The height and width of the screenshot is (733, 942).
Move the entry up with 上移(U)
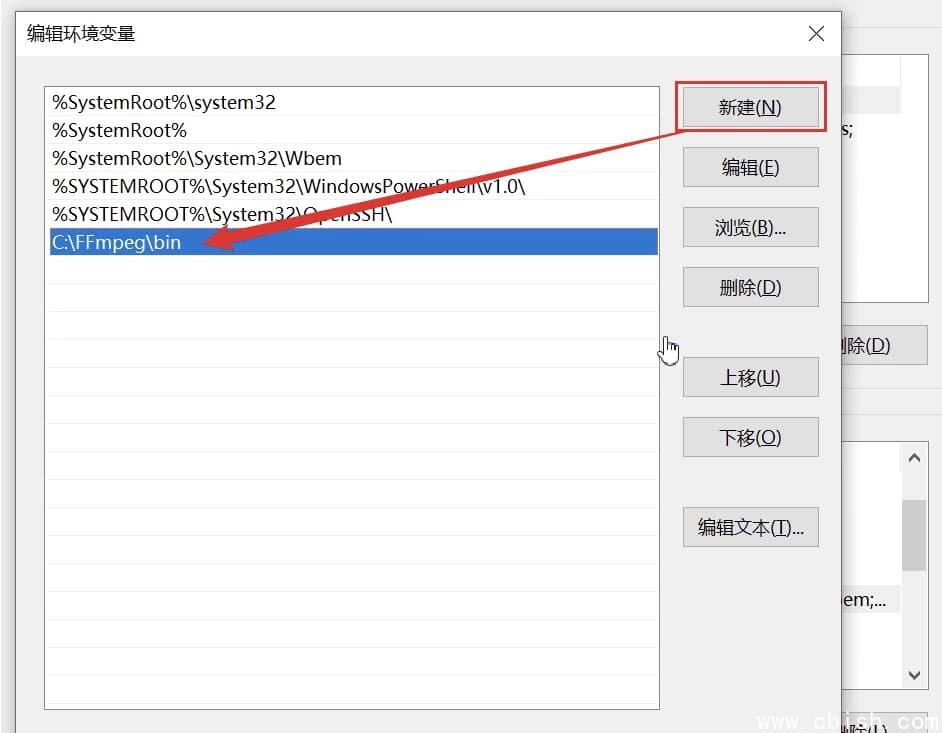[x=750, y=377]
